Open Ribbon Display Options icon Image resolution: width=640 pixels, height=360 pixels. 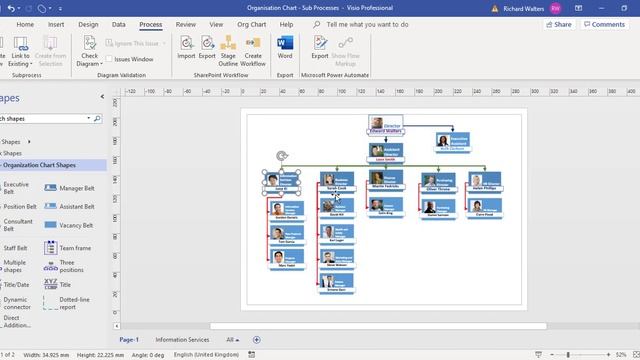tap(578, 8)
